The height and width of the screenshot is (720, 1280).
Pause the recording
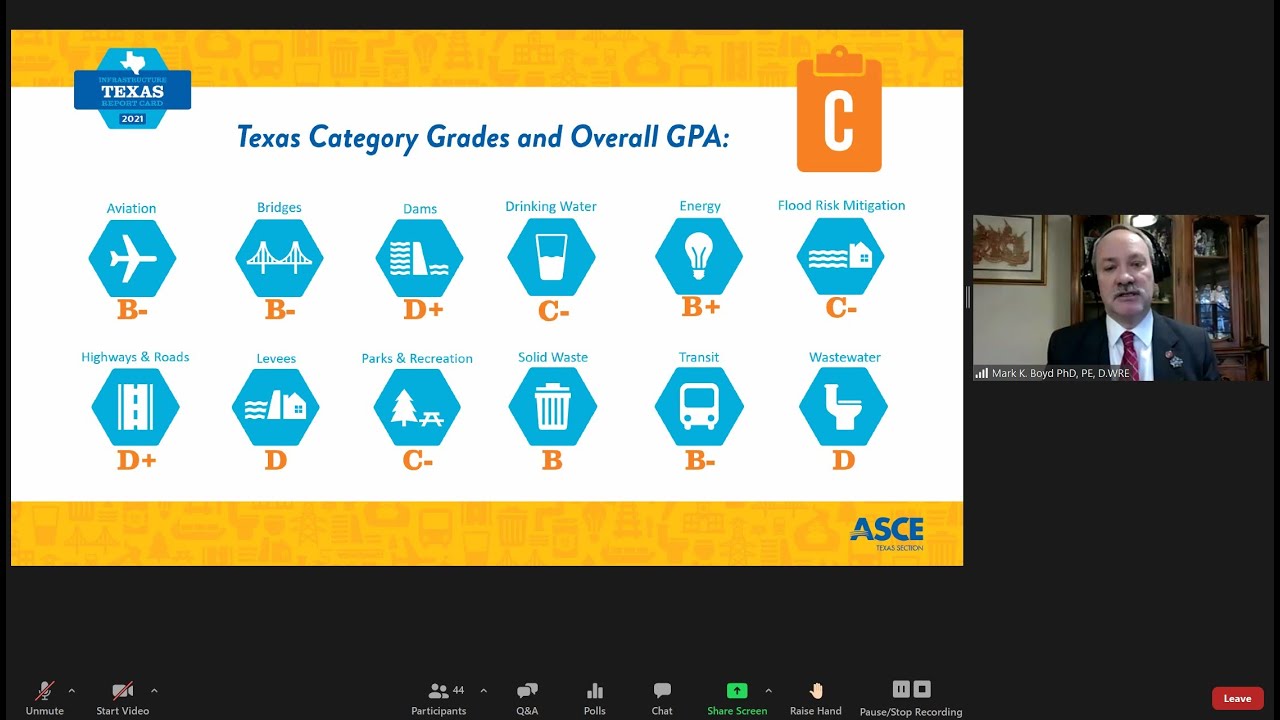(901, 689)
